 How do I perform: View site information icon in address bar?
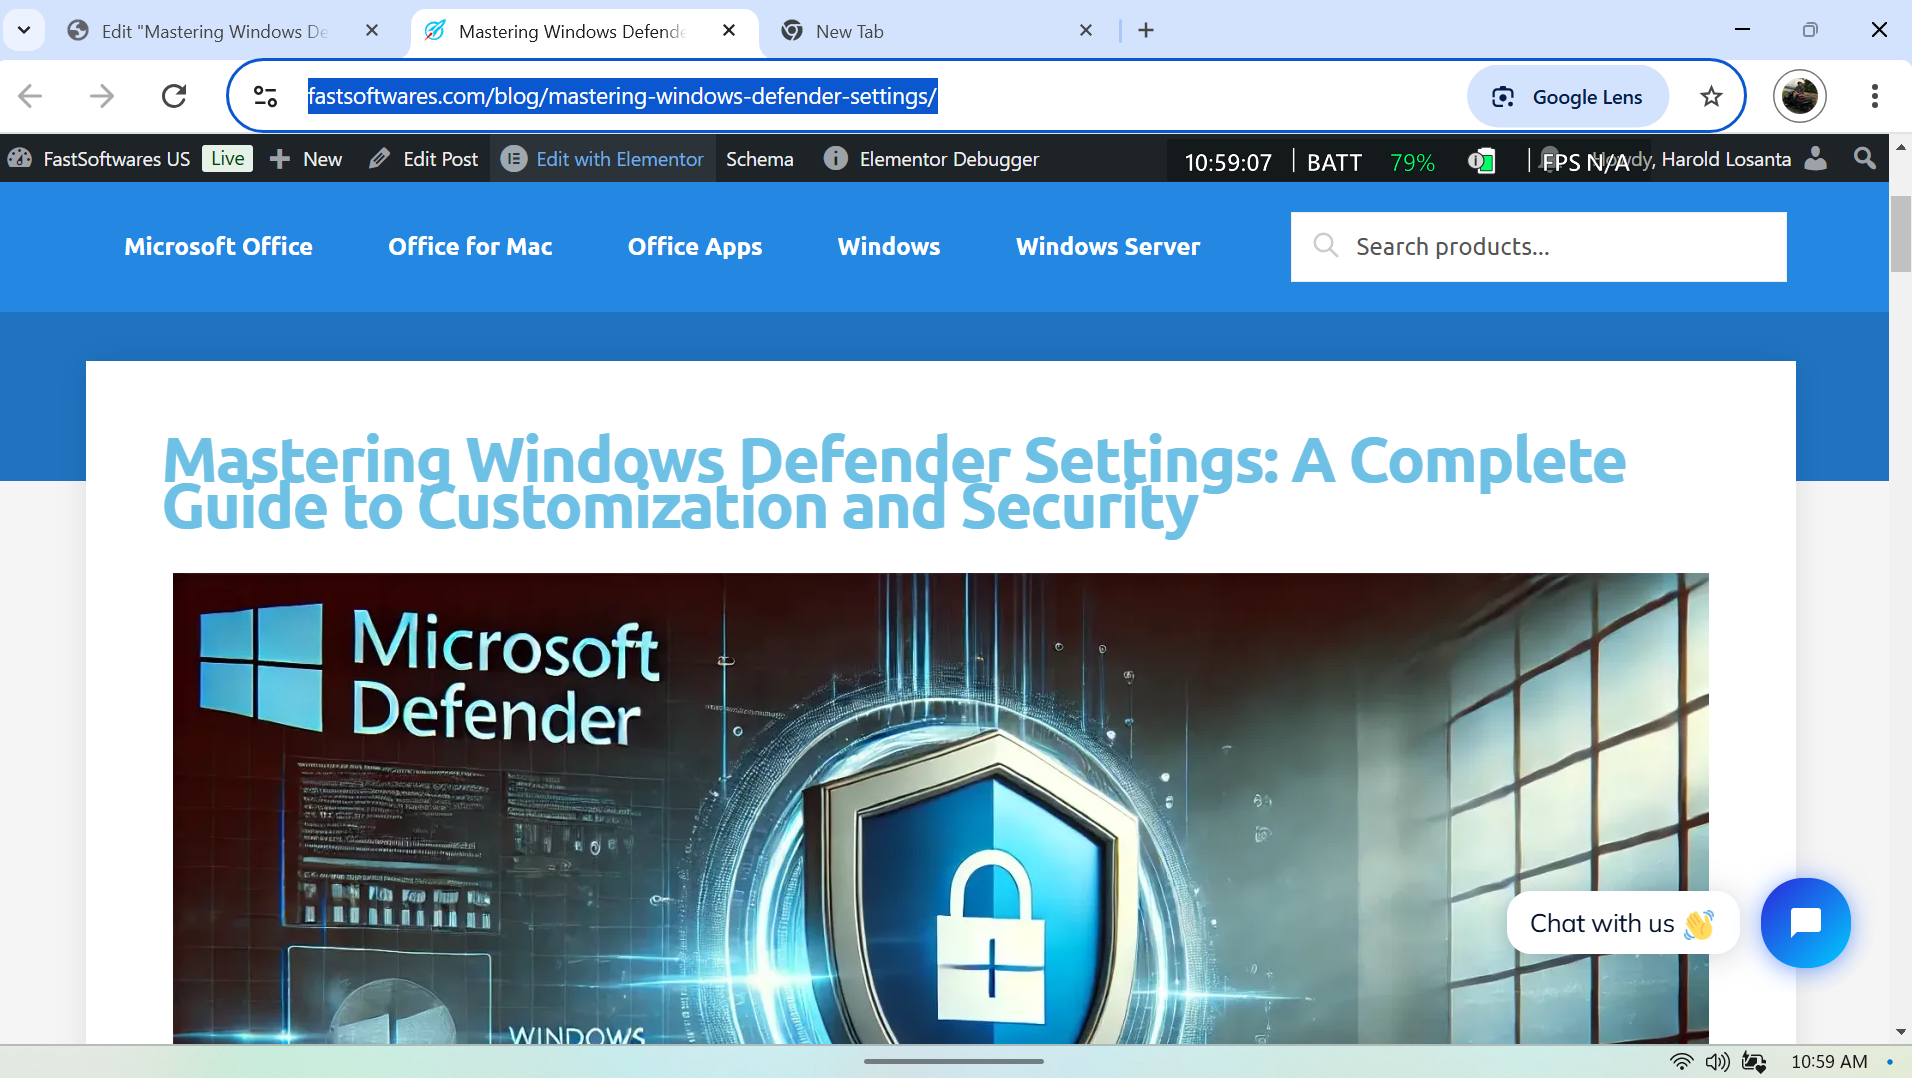point(265,96)
